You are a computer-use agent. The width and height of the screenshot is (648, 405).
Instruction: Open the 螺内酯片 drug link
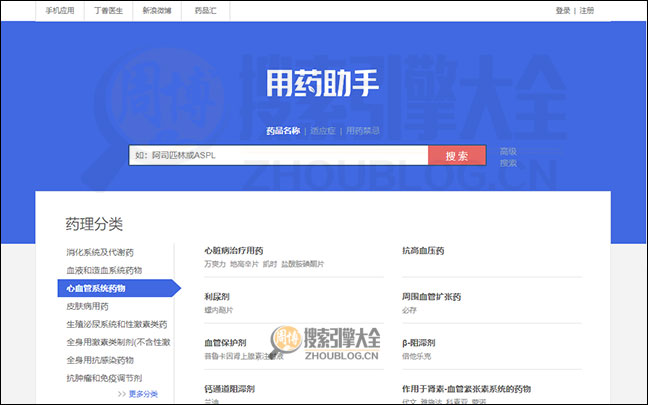click(219, 310)
